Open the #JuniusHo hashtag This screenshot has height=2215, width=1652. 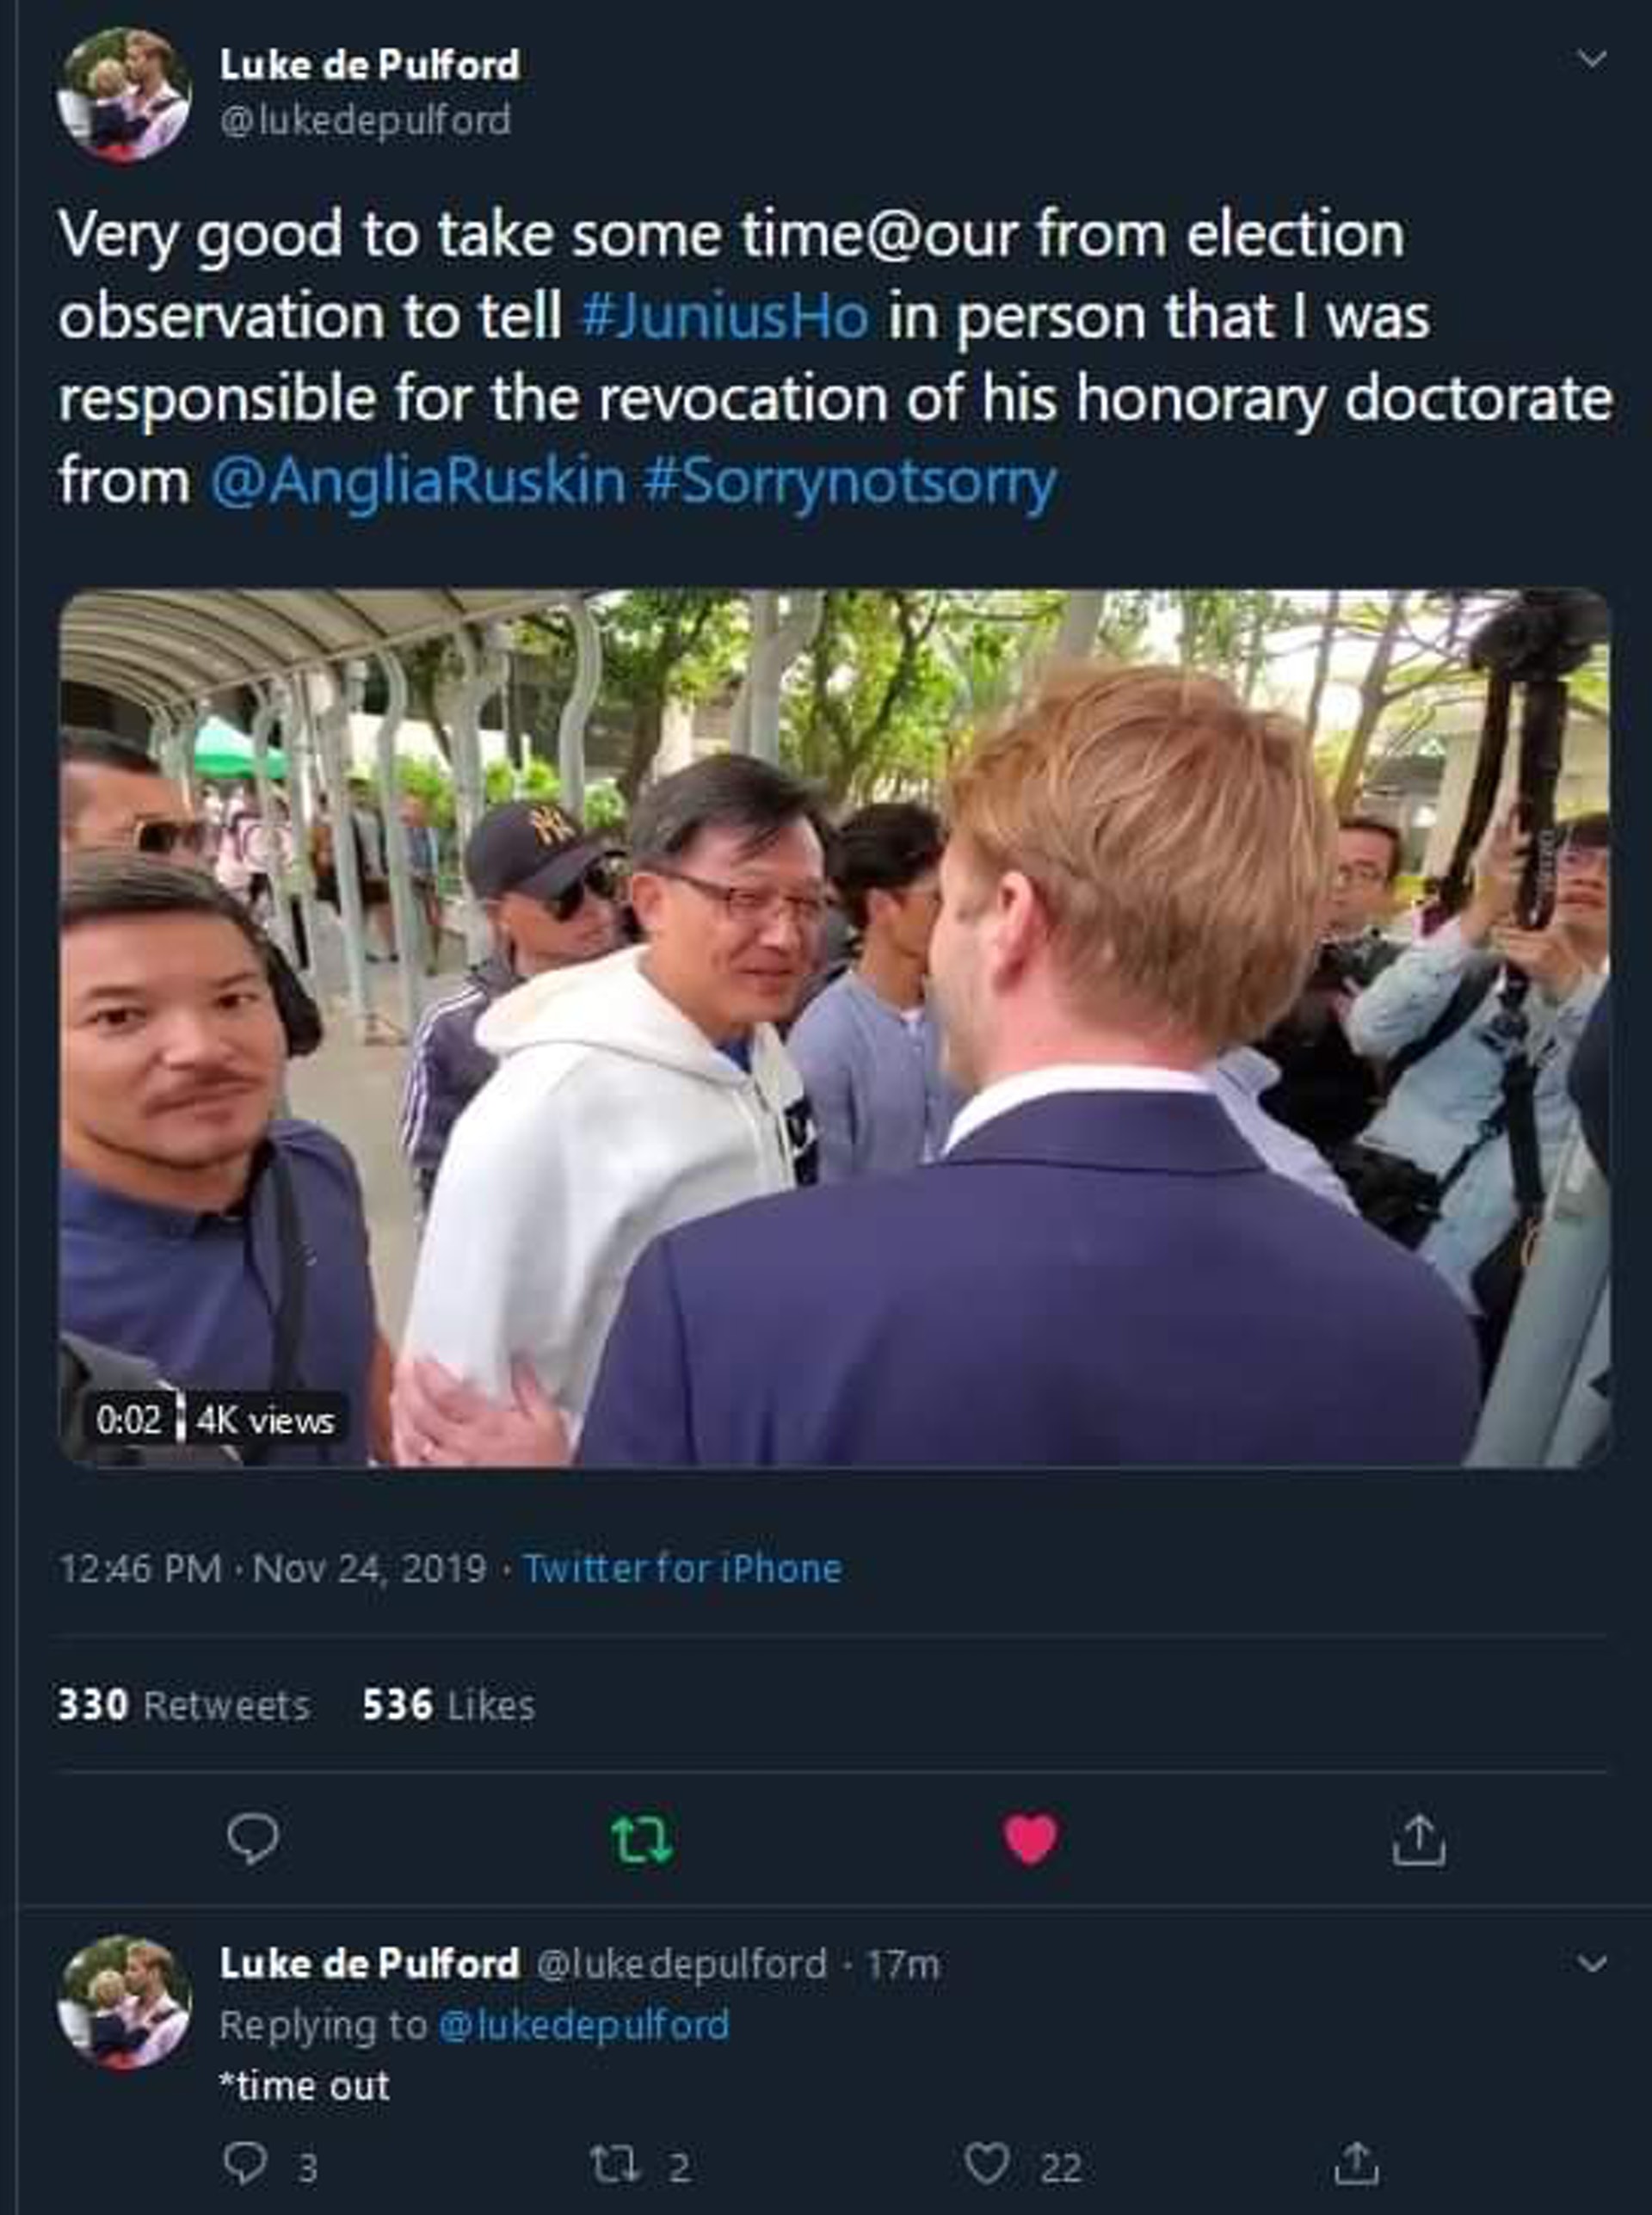point(724,316)
